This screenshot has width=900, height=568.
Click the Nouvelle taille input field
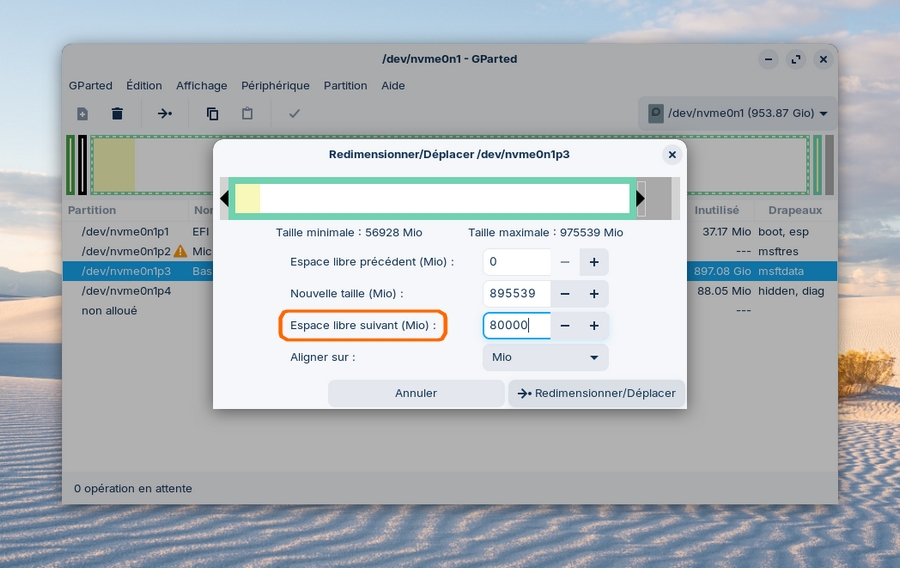pos(516,294)
